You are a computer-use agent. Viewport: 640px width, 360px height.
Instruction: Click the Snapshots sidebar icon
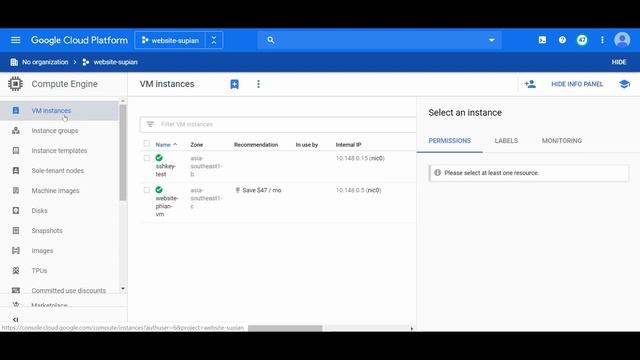click(x=16, y=231)
